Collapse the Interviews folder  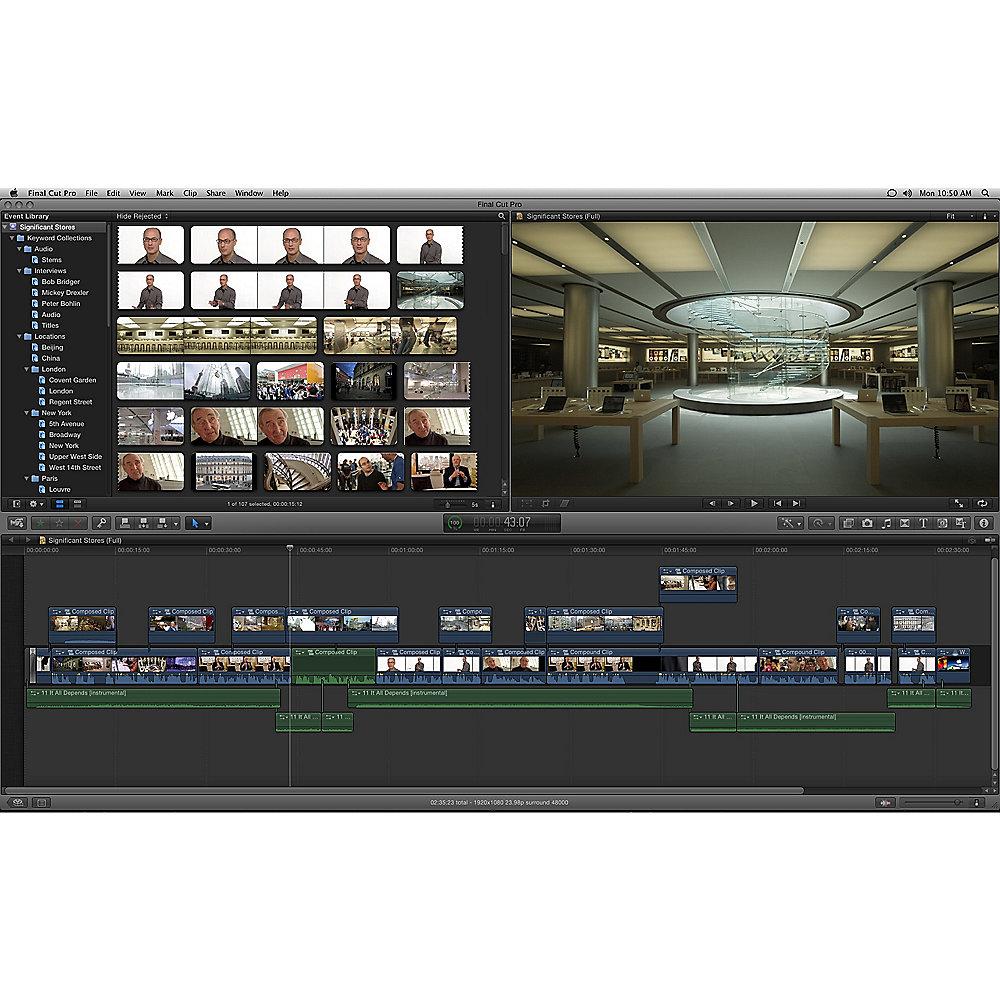click(x=20, y=271)
